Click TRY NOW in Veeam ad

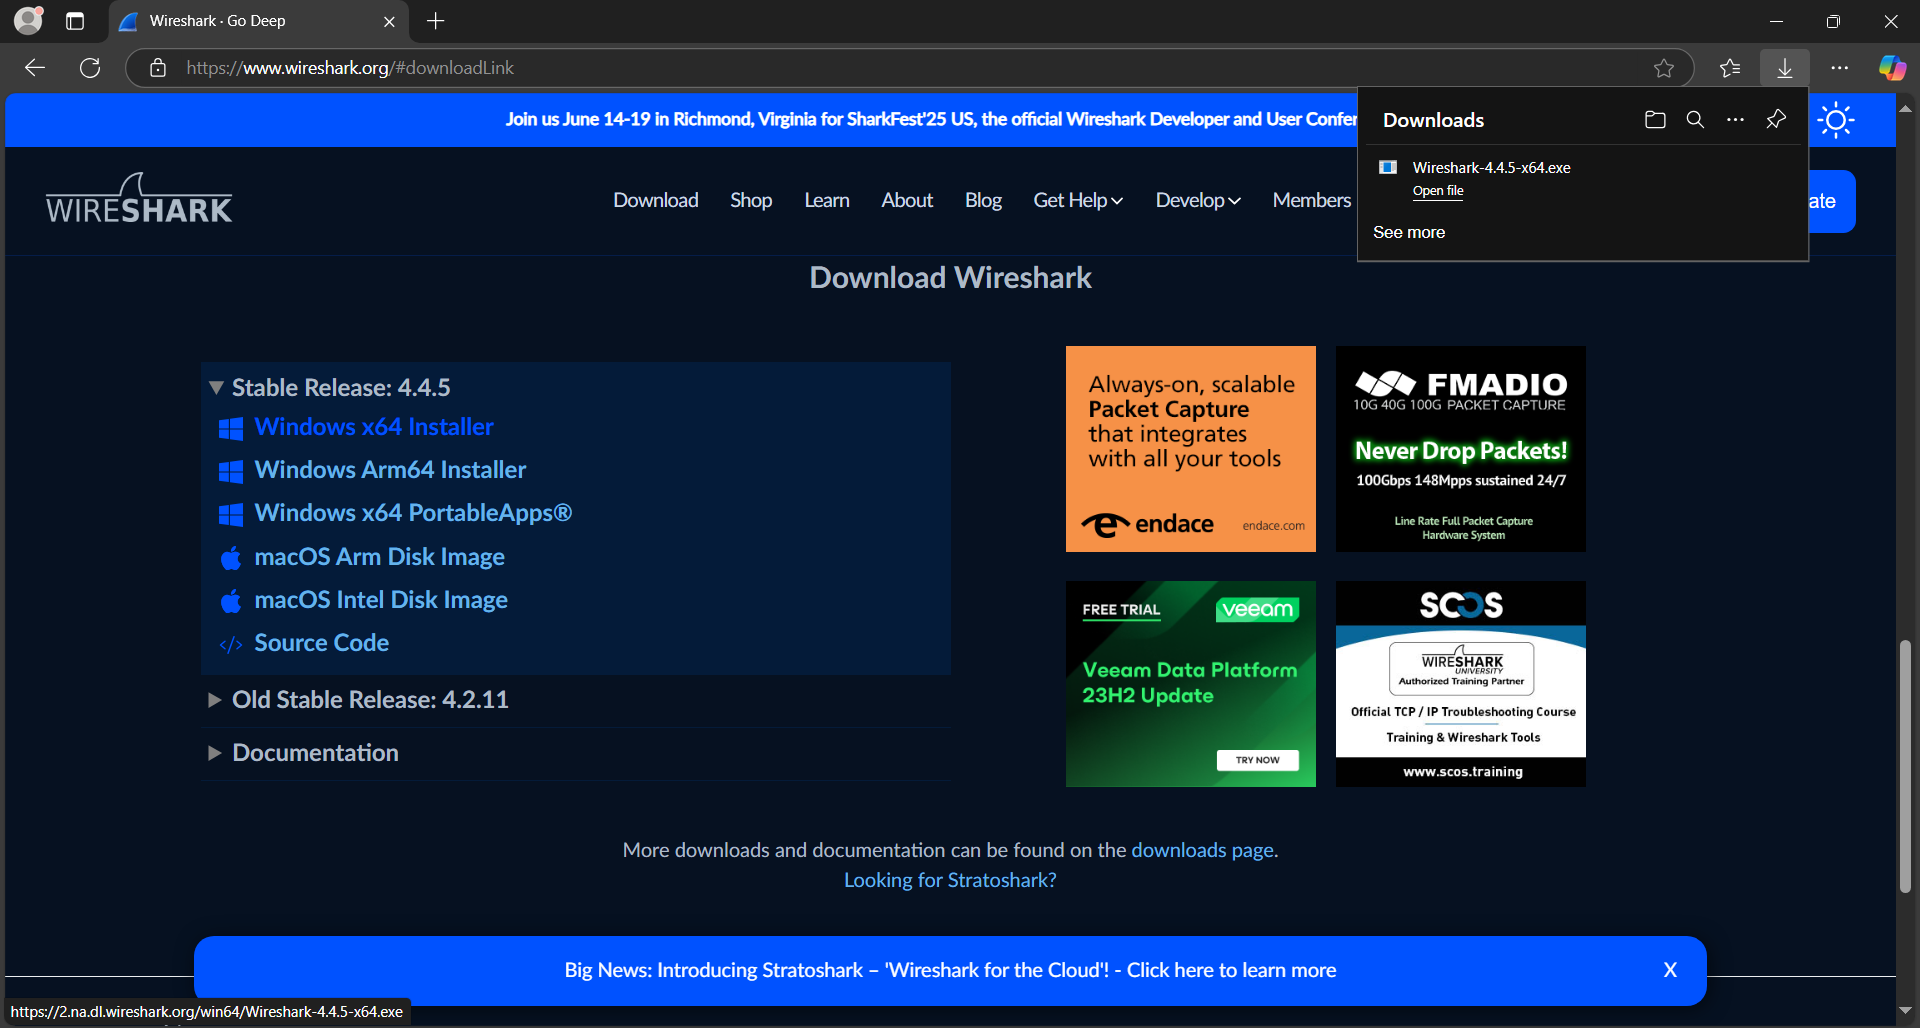click(x=1257, y=760)
